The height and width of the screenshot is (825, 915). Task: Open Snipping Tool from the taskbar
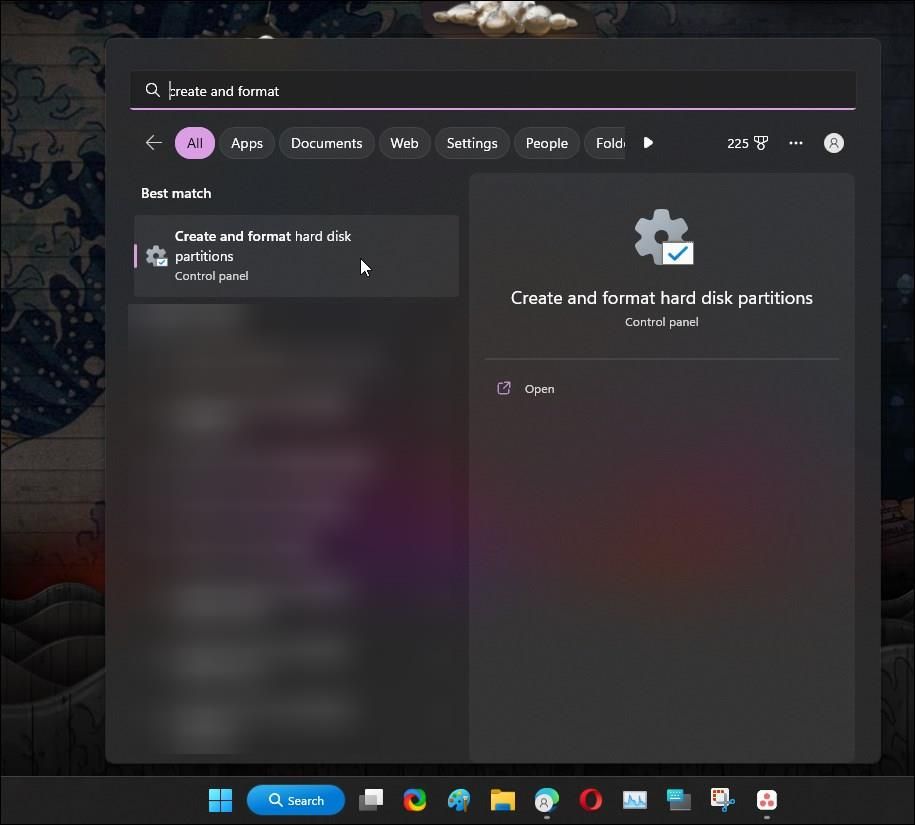pyautogui.click(x=722, y=800)
